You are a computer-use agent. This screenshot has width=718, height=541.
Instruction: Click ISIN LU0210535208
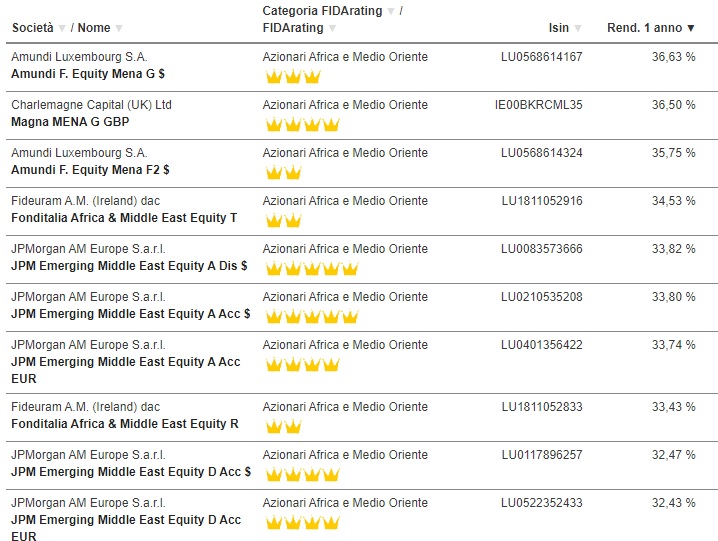pyautogui.click(x=542, y=297)
